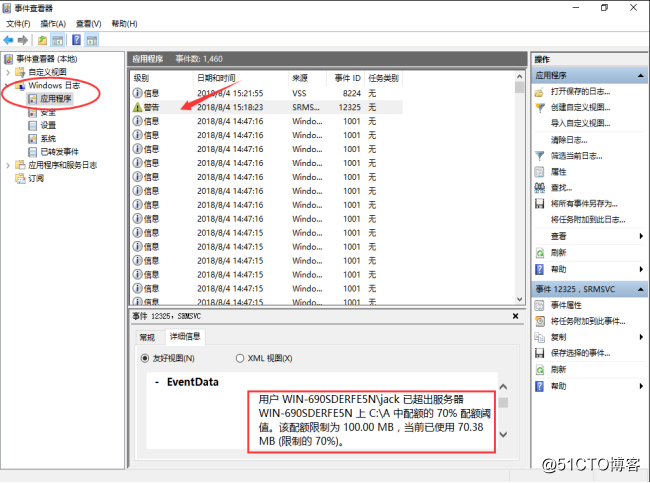Click 保存选择的事件 action

[580, 353]
